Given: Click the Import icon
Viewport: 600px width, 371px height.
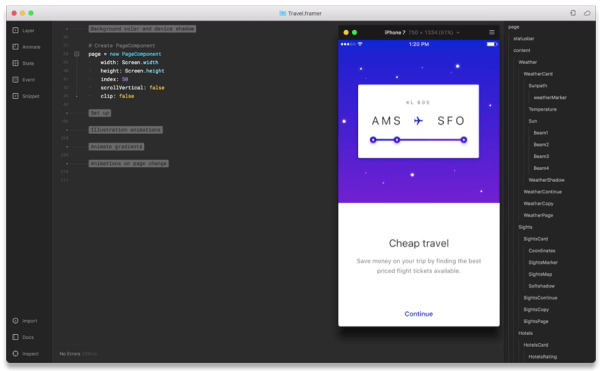Looking at the screenshot, I should pyautogui.click(x=15, y=321).
